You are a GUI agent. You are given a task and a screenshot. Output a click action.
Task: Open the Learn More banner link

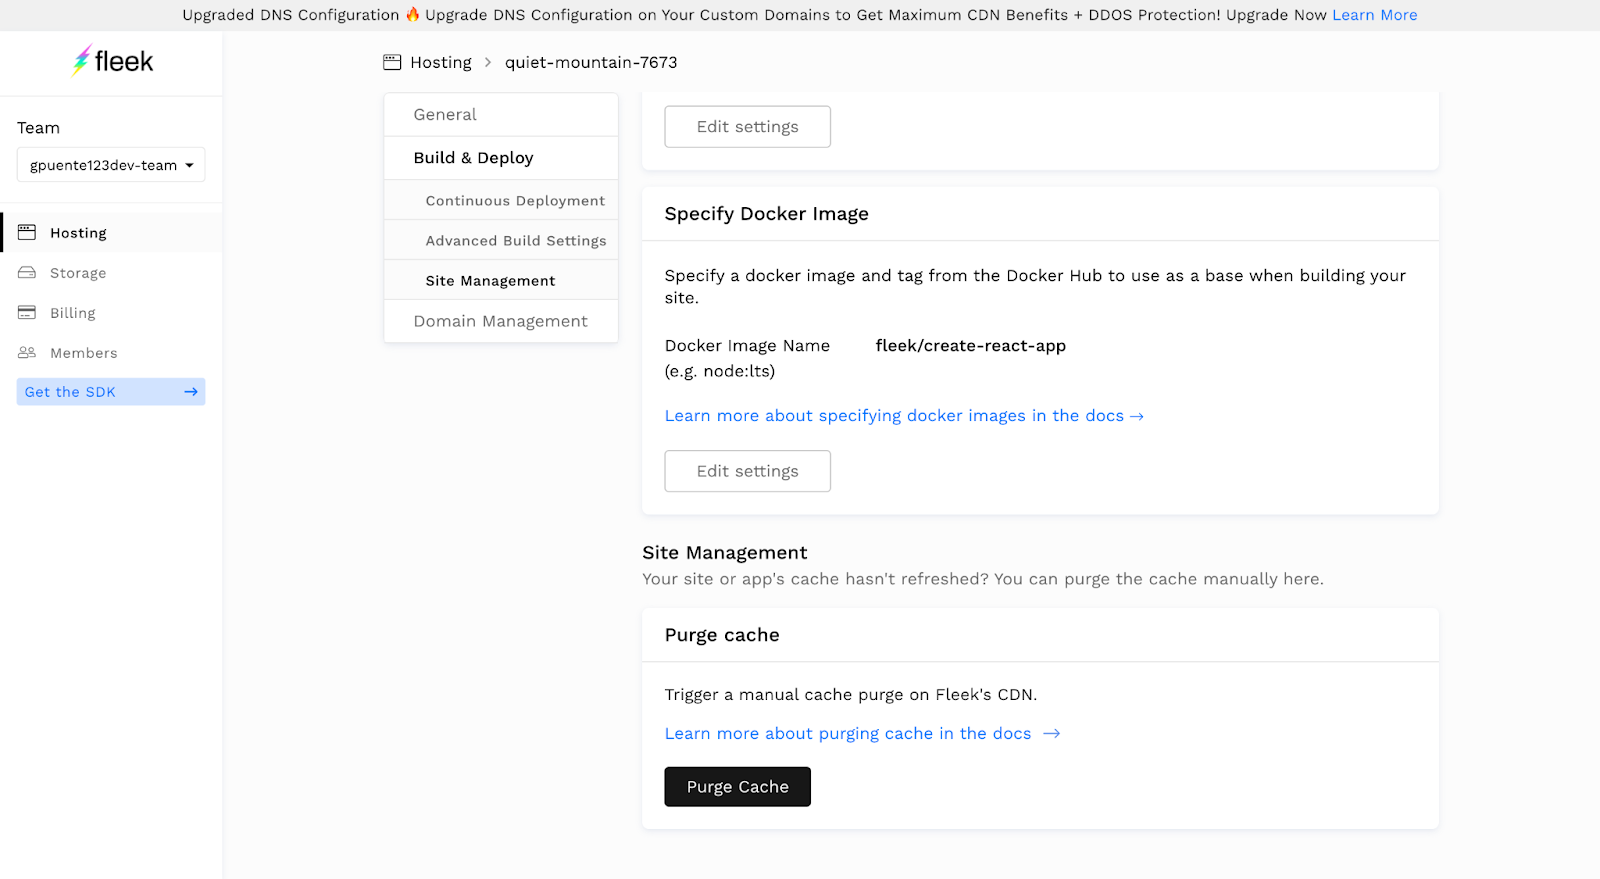click(x=1374, y=15)
